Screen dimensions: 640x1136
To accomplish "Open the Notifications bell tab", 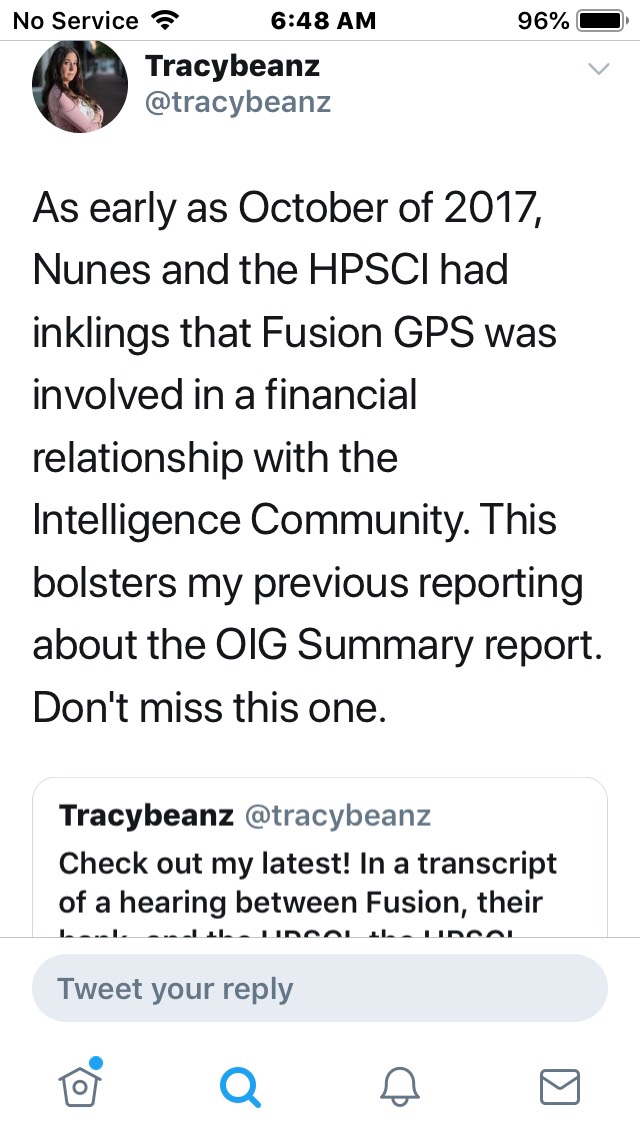I will 400,1087.
